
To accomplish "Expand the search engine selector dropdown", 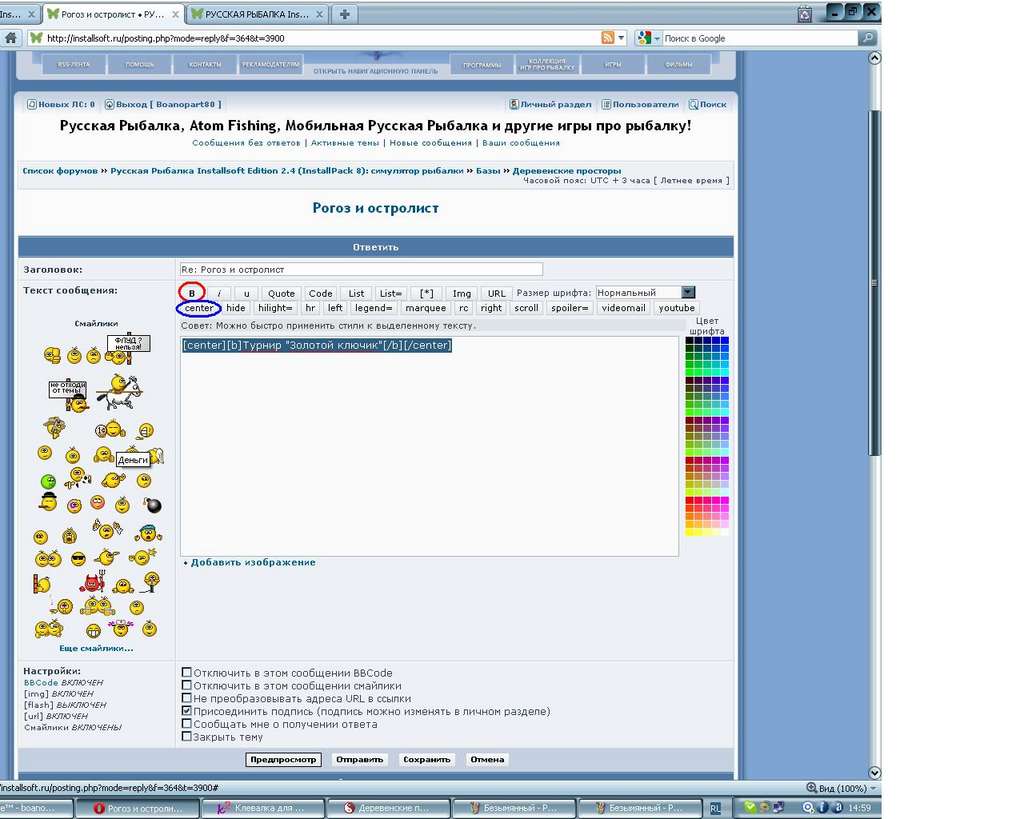I will [x=657, y=39].
